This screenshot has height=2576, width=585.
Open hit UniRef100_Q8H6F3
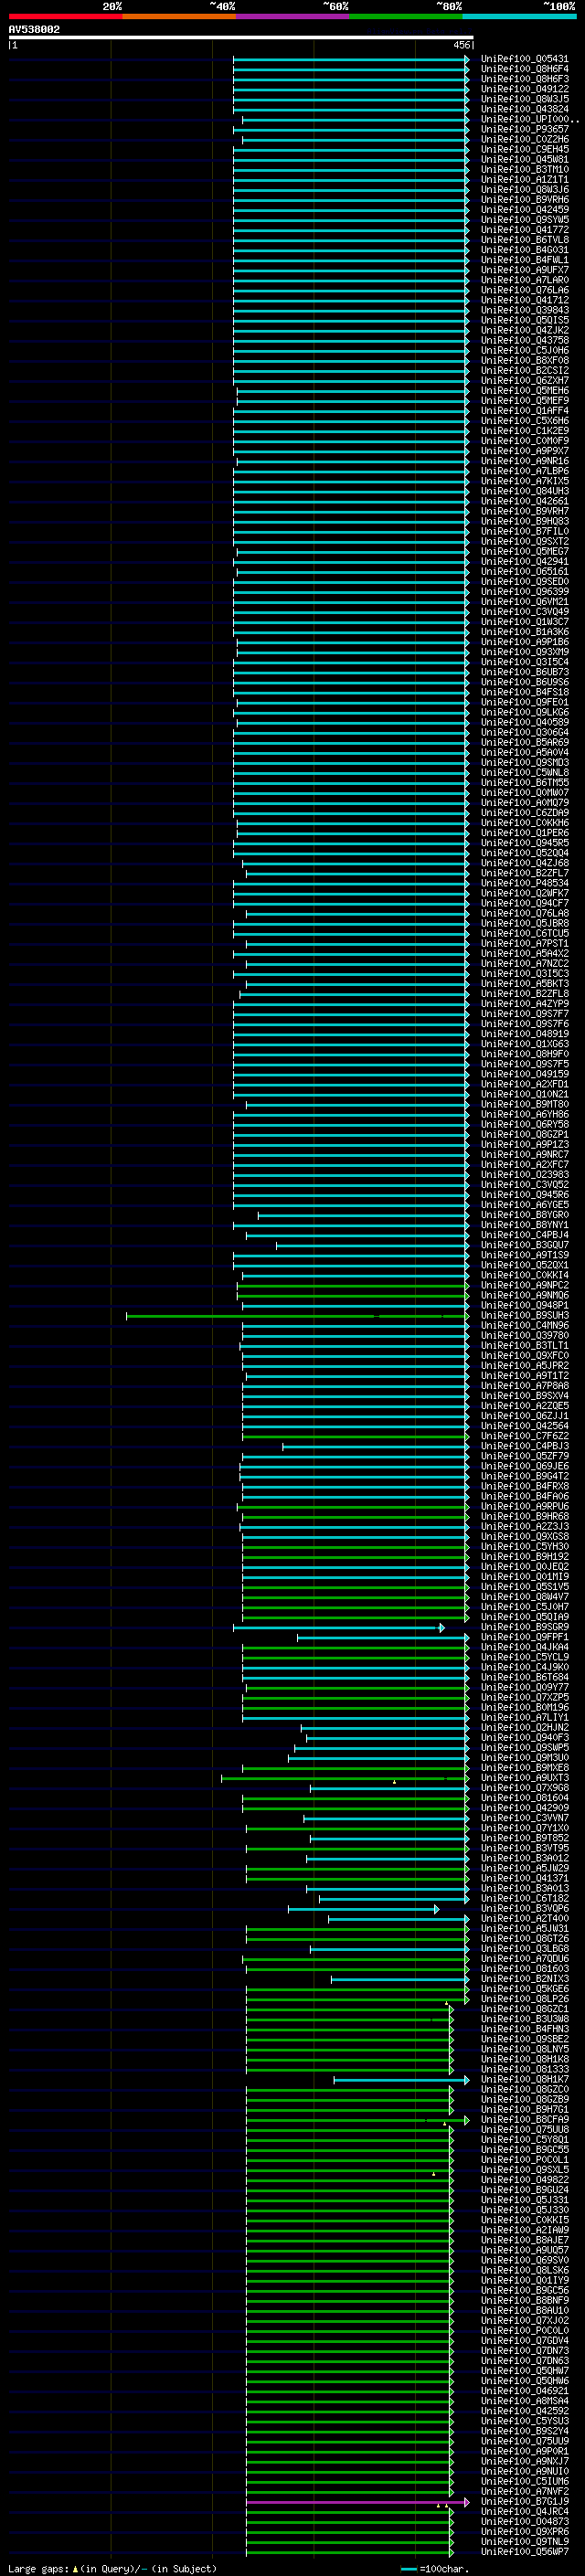point(524,79)
